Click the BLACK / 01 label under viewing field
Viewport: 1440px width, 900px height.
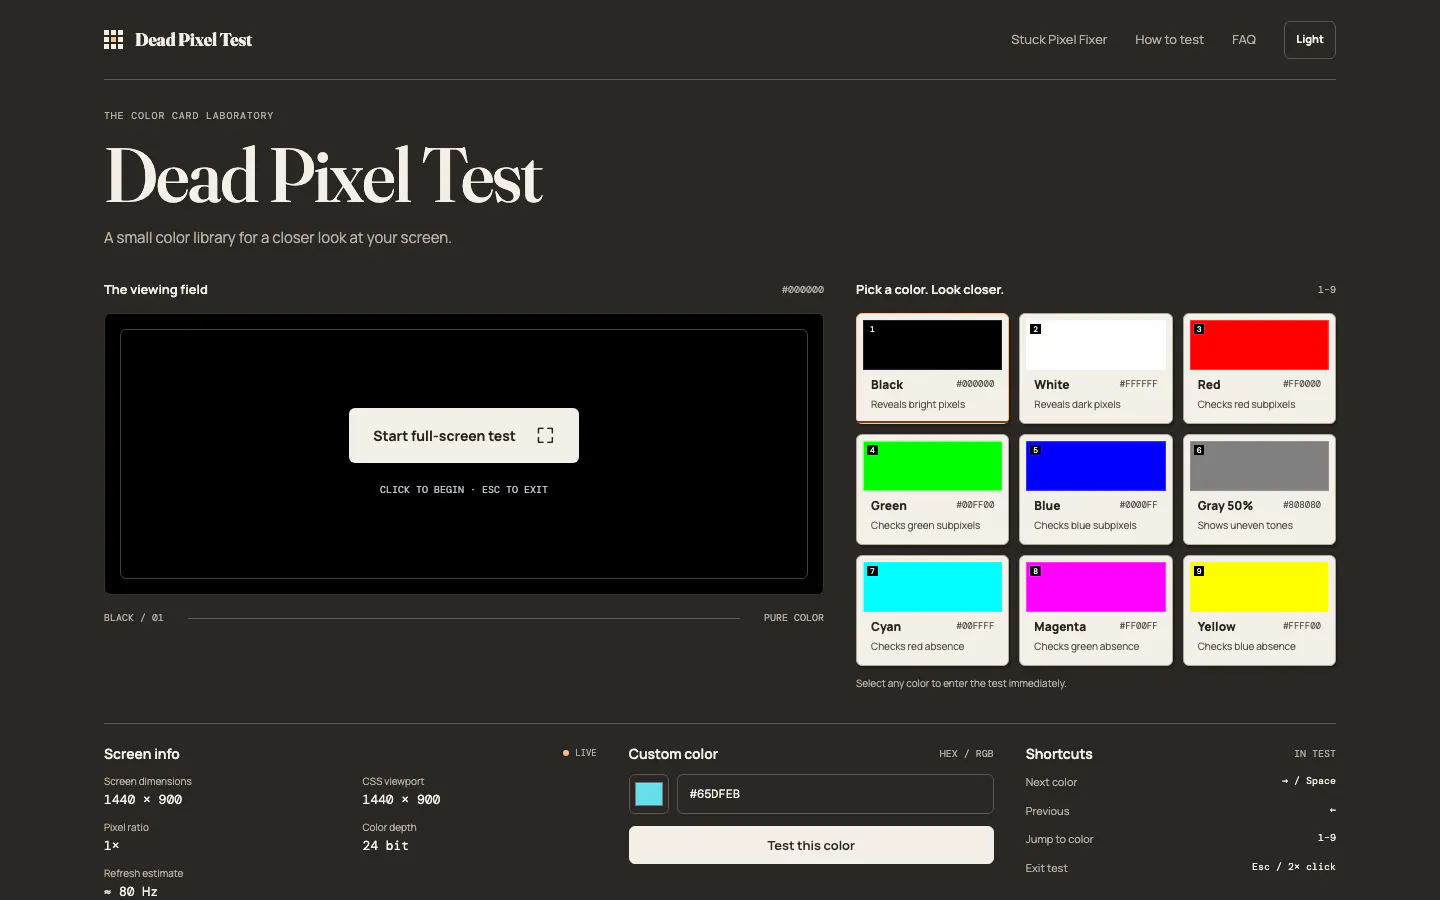tap(134, 618)
